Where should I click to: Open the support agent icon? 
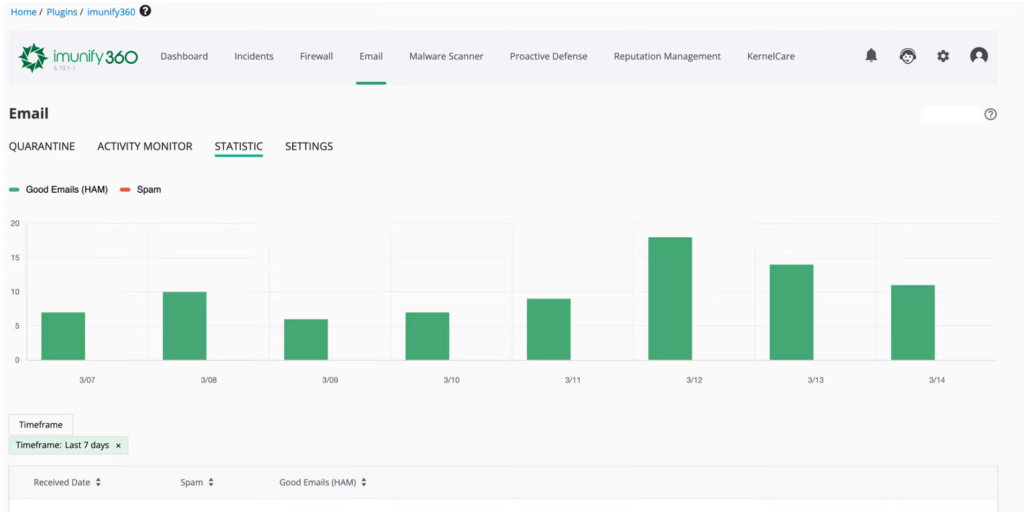[907, 56]
